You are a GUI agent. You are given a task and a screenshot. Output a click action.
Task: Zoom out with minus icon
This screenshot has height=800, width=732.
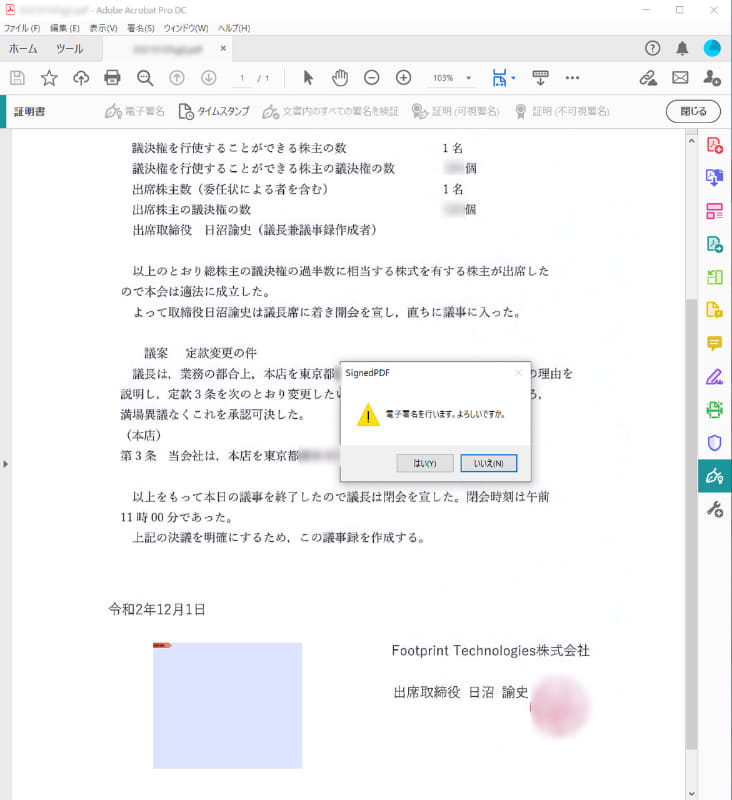pos(371,78)
